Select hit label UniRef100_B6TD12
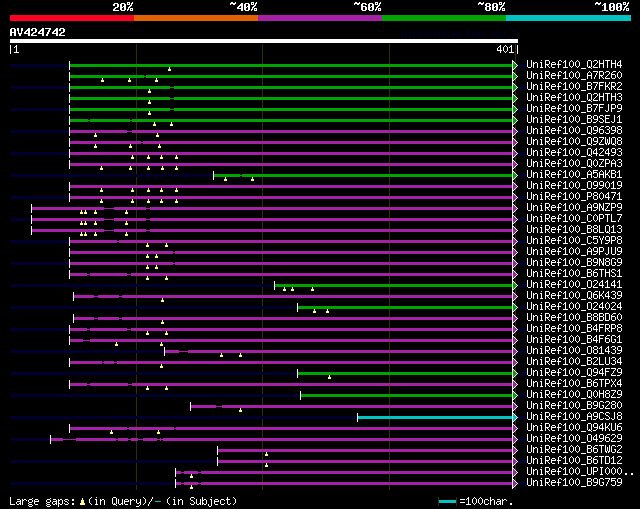This screenshot has height=509, width=640. pyautogui.click(x=574, y=461)
